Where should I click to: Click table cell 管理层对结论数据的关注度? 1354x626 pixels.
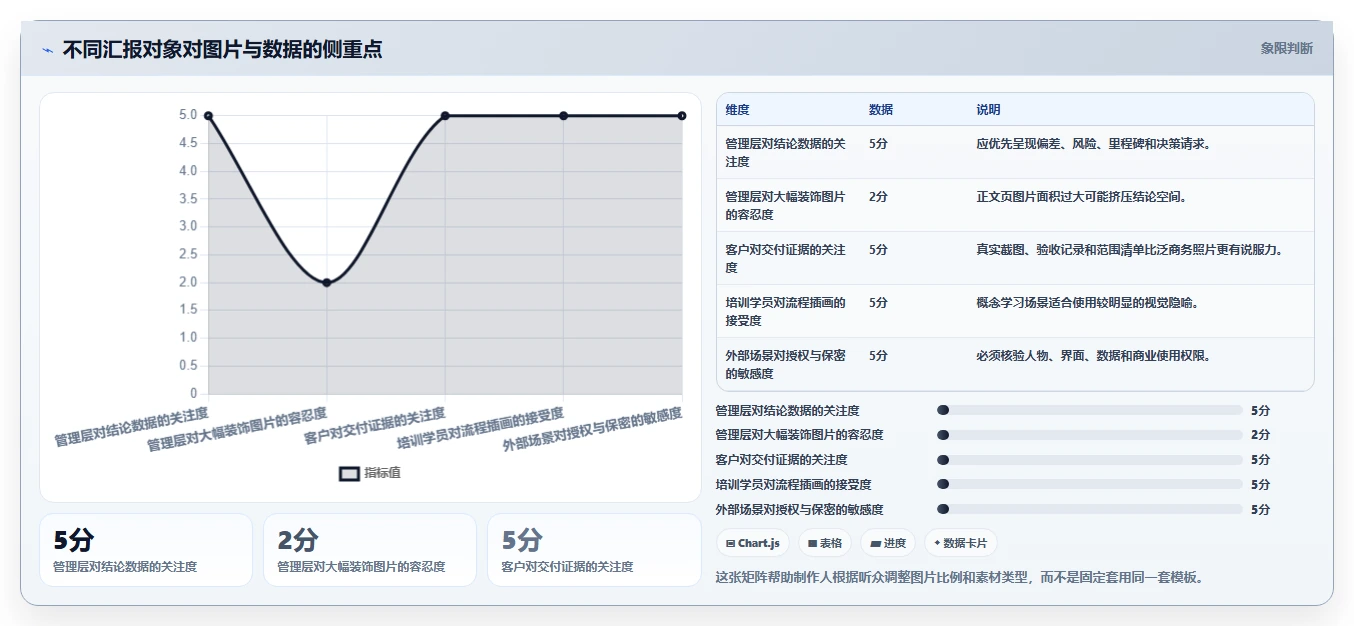786,152
